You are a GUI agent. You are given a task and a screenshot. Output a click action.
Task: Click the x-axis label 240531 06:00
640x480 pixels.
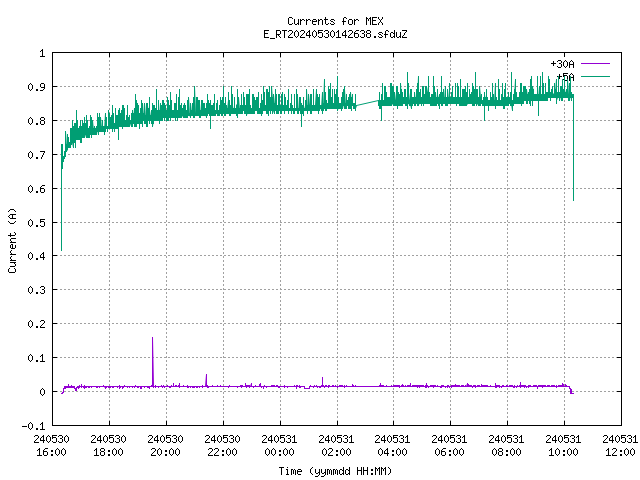click(x=449, y=445)
